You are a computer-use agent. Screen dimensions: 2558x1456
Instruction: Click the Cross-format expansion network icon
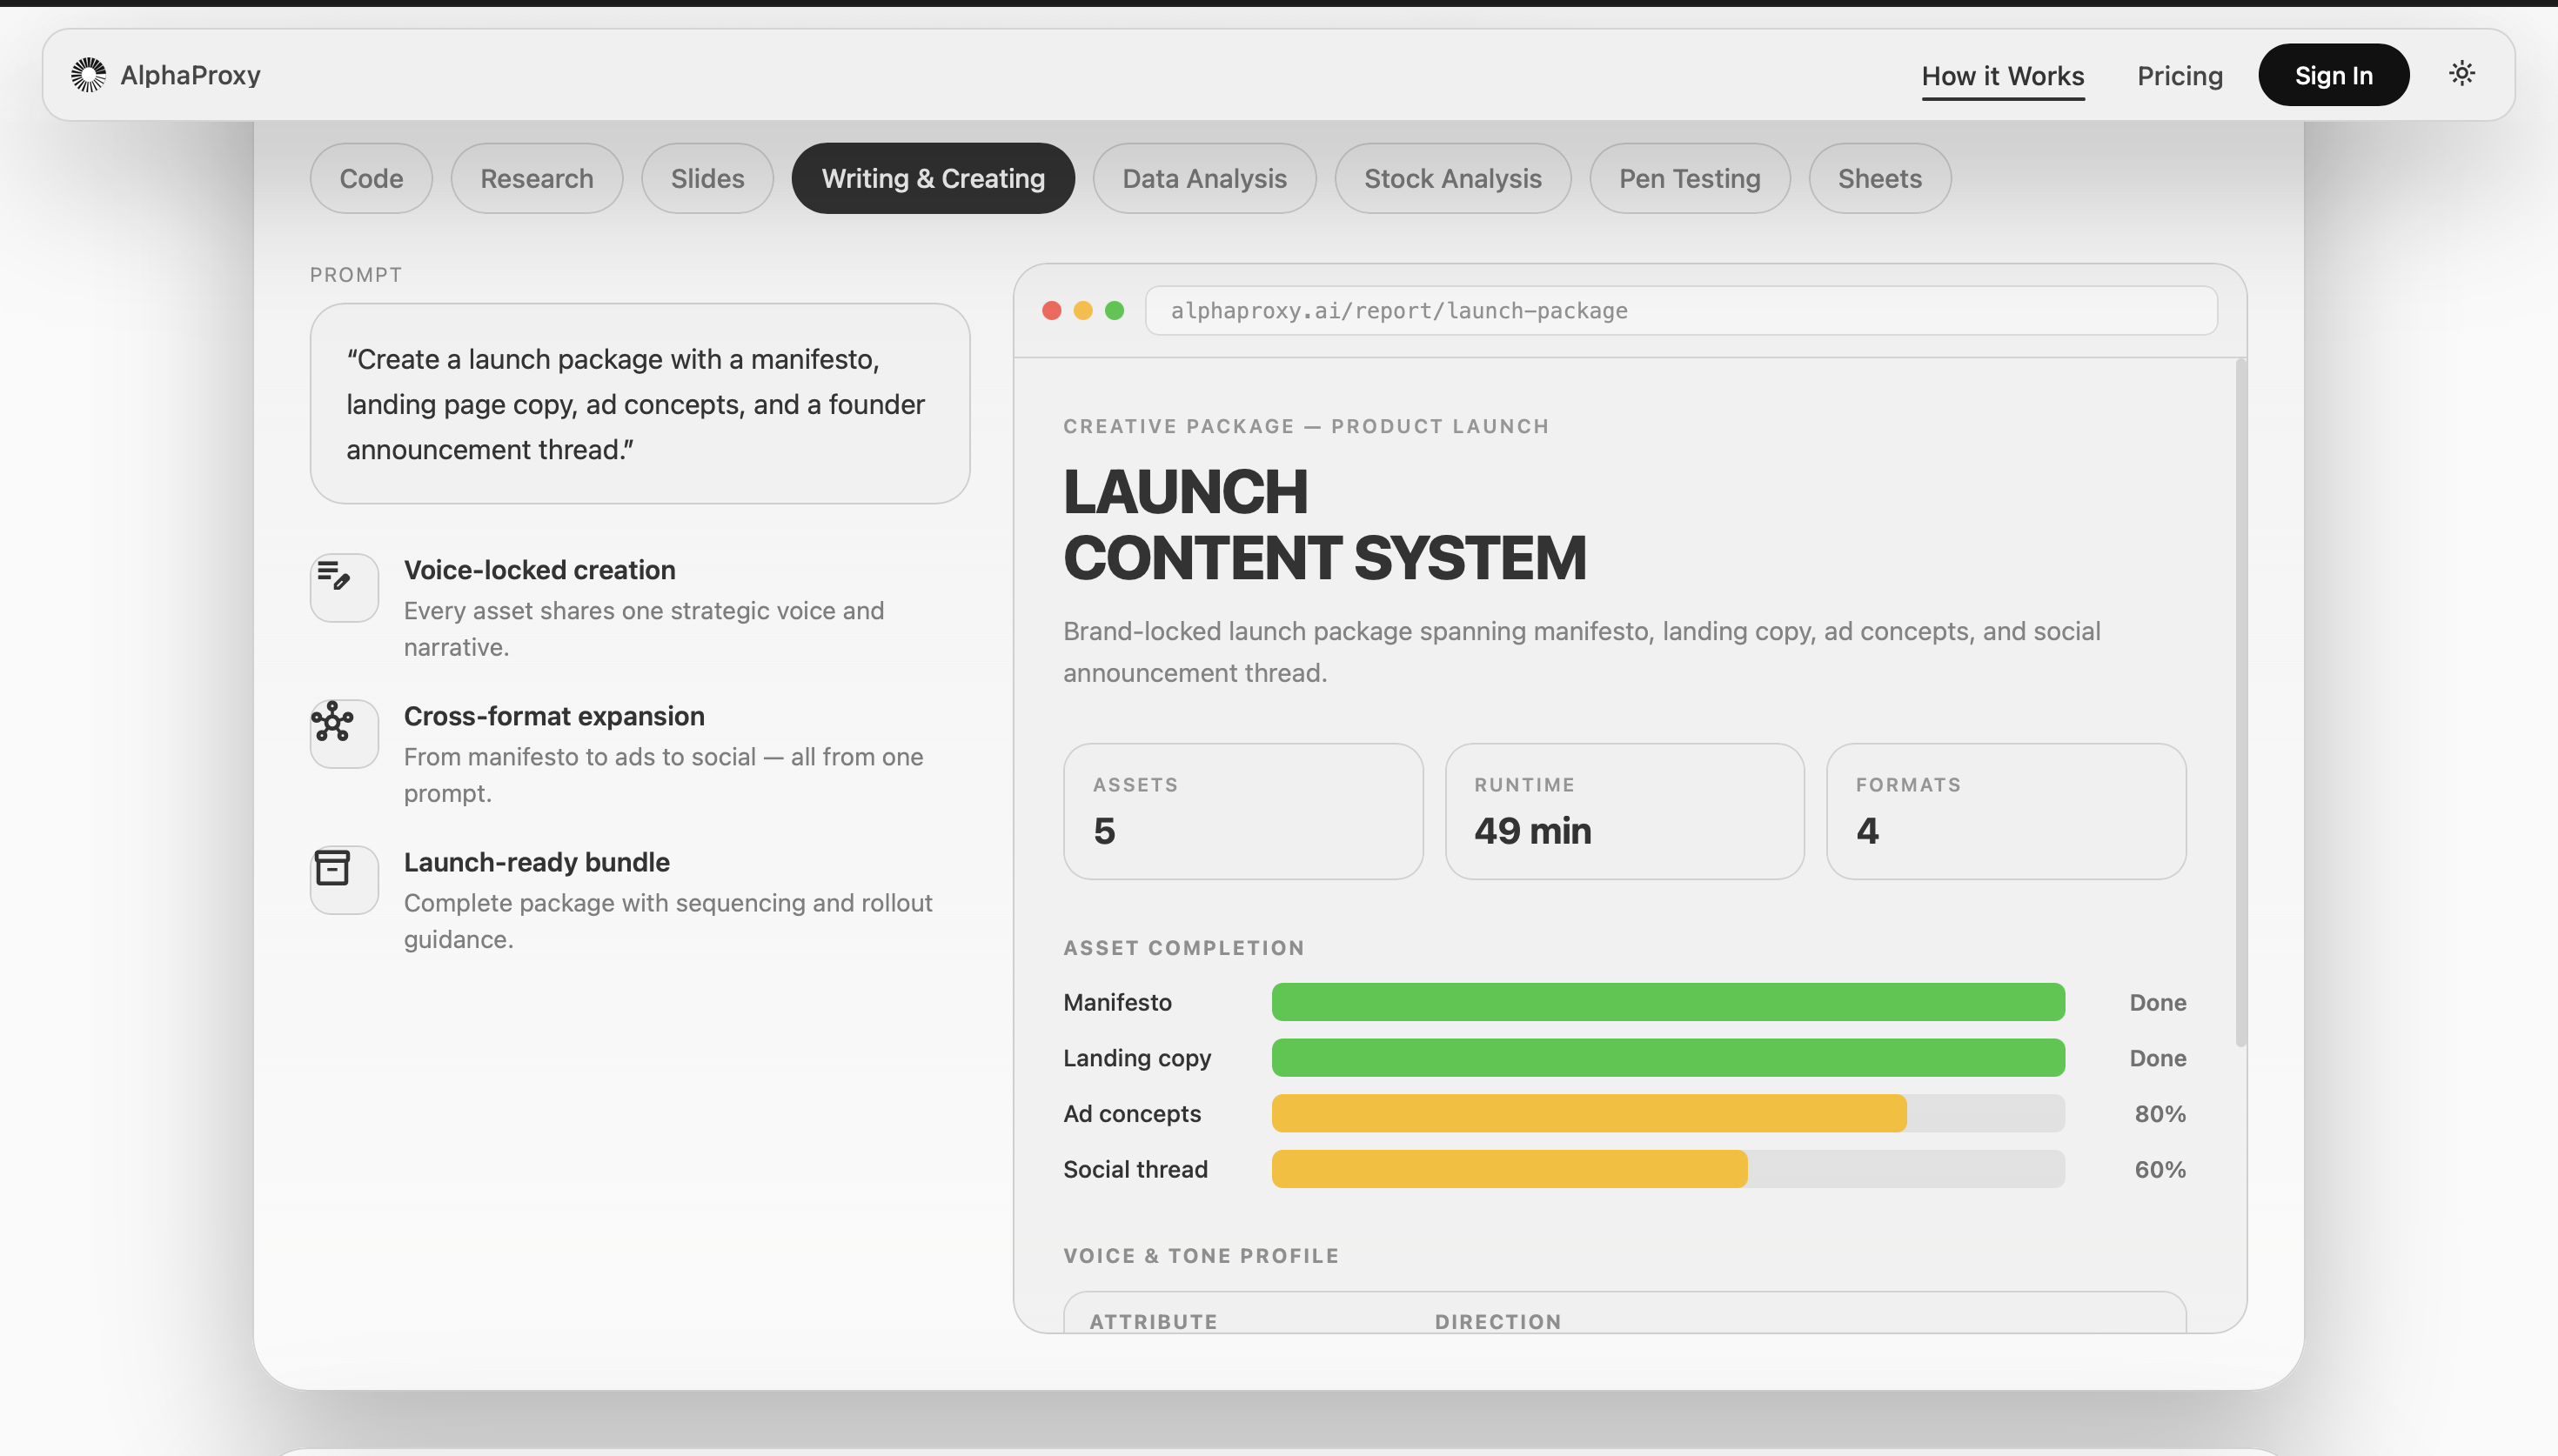pyautogui.click(x=332, y=721)
